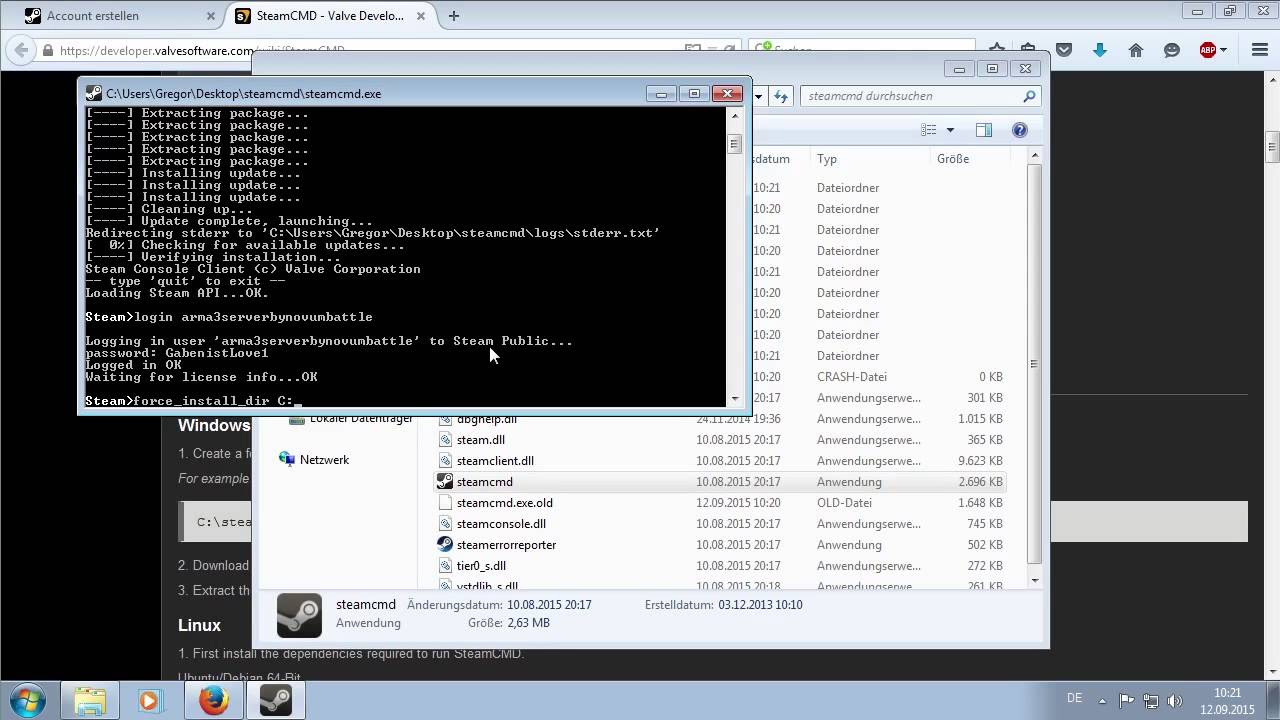Open File Explorer from taskbar
The width and height of the screenshot is (1280, 720).
89,700
